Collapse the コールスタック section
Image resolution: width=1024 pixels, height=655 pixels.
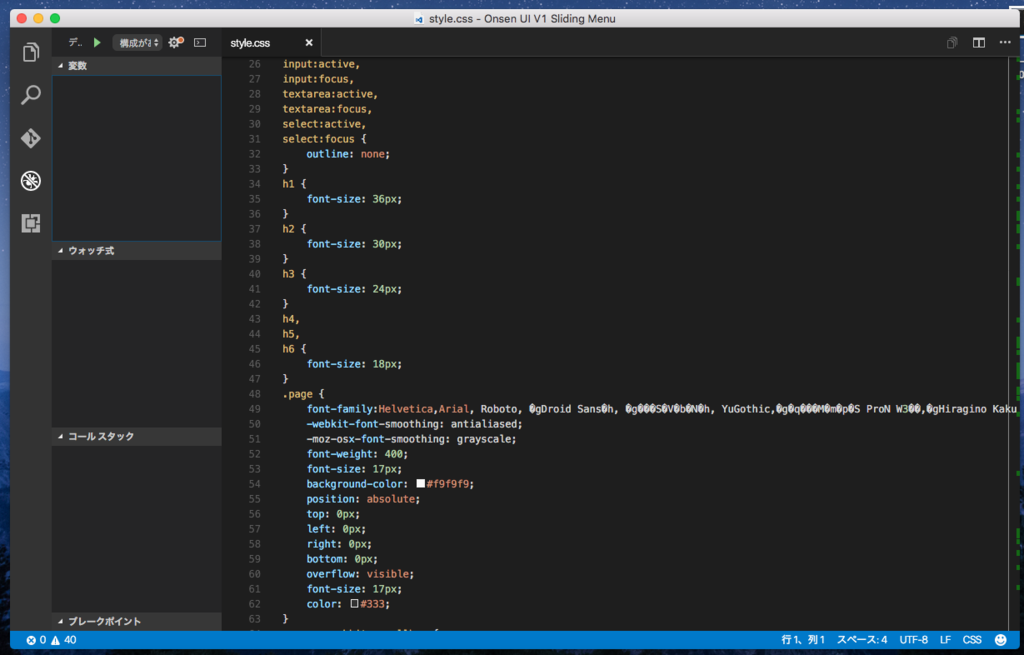click(137, 436)
